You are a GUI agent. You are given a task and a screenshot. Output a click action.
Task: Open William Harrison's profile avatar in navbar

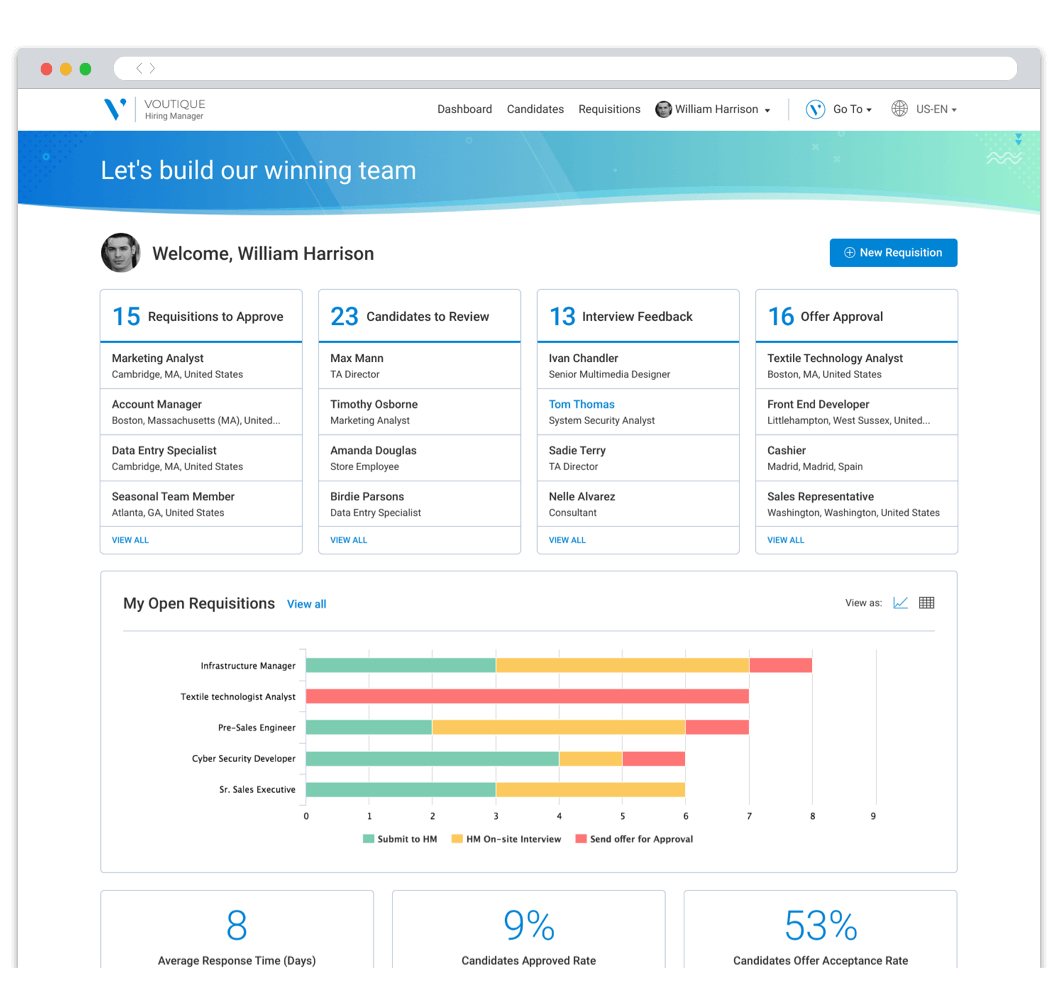coord(663,109)
